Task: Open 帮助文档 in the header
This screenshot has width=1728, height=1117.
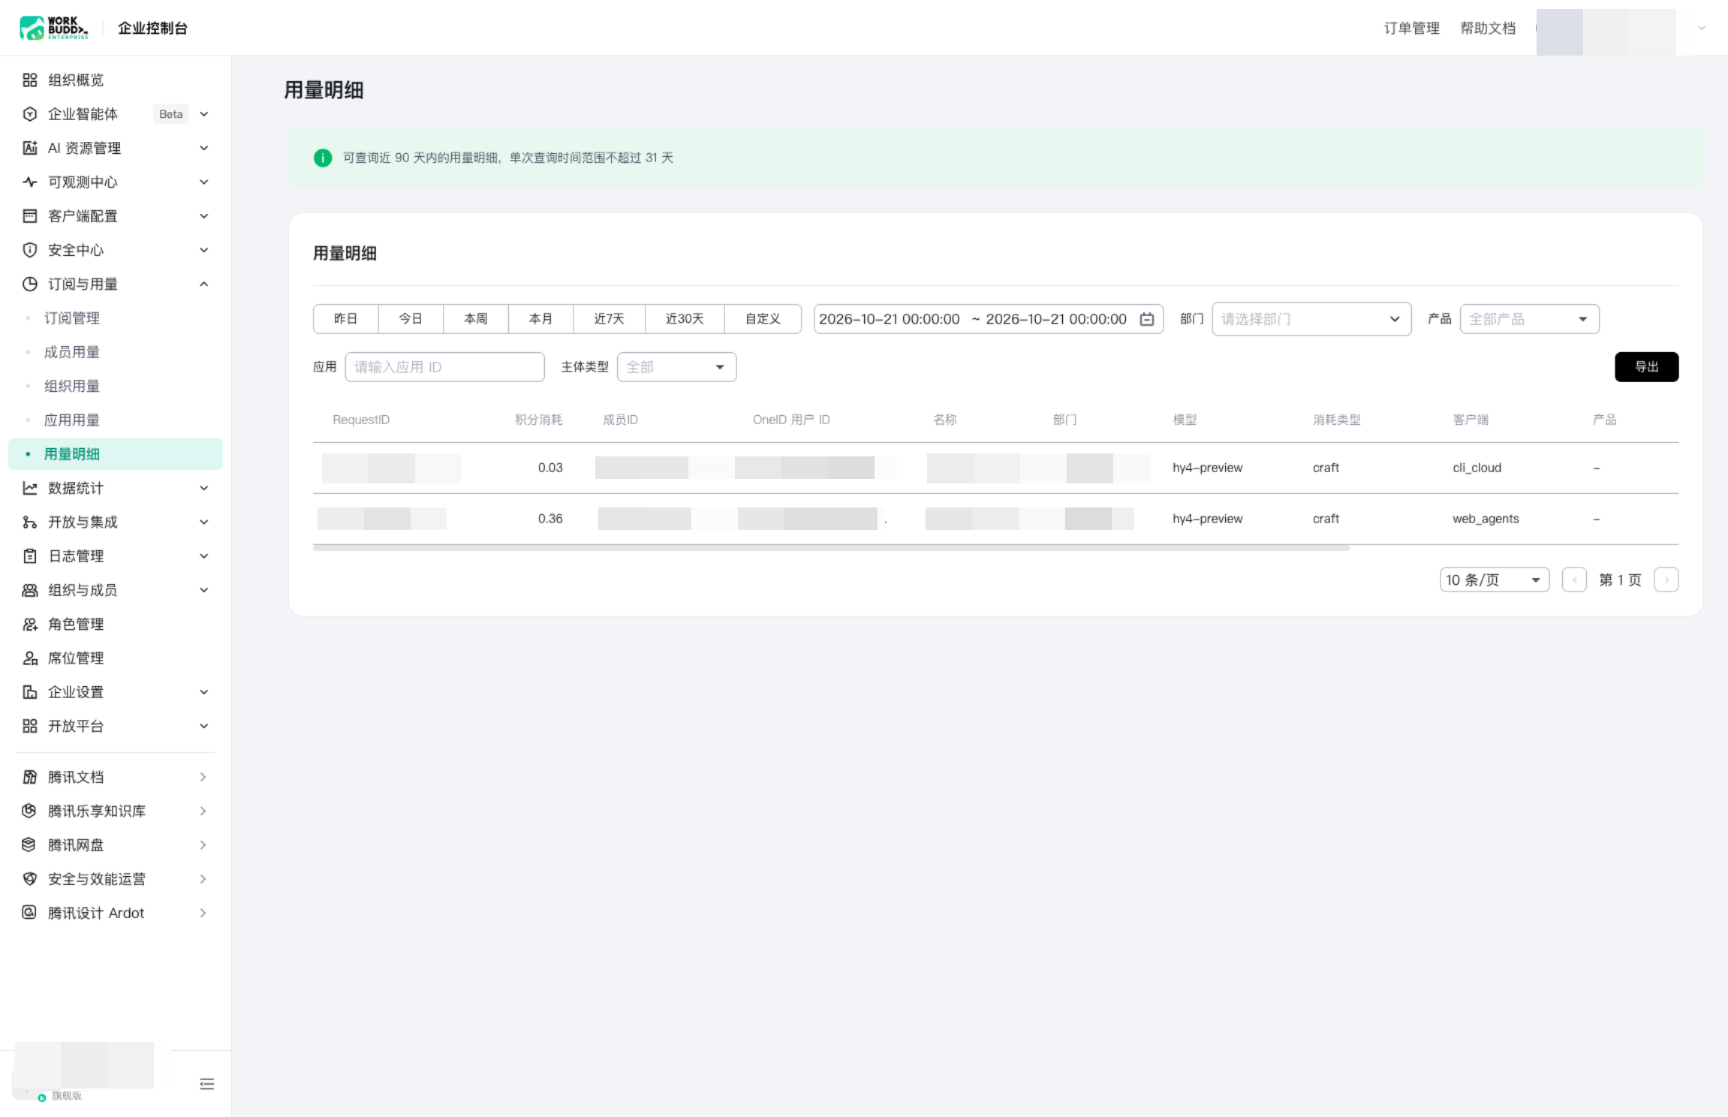Action: click(x=1488, y=28)
